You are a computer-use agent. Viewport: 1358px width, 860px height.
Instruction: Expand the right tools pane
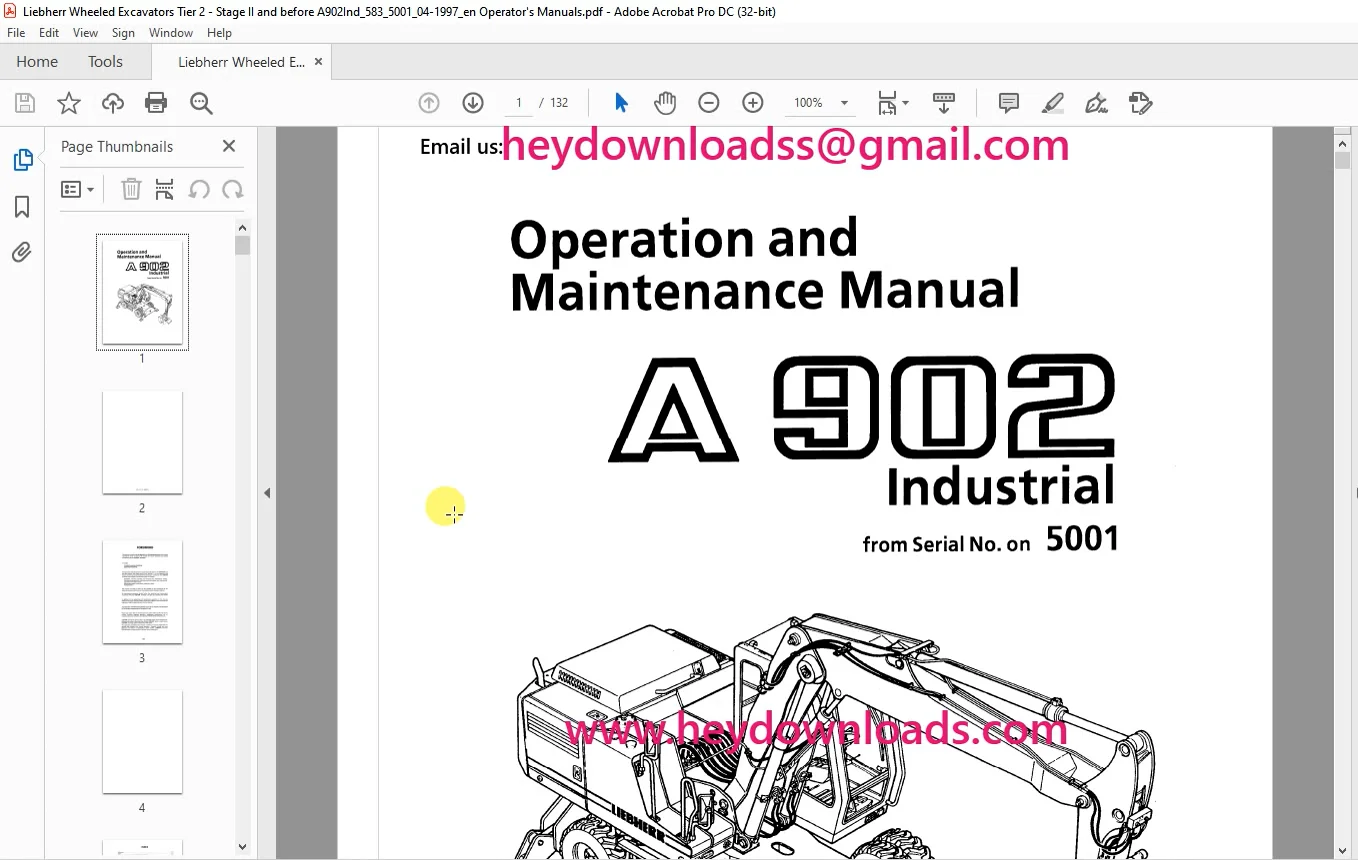[x=1355, y=493]
